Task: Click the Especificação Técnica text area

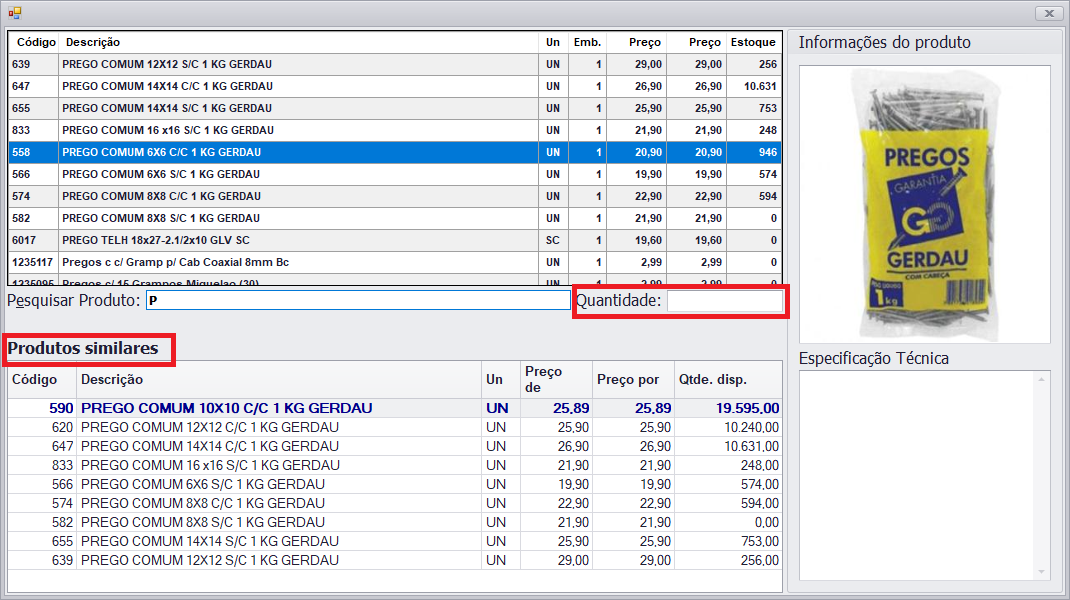Action: (x=917, y=475)
